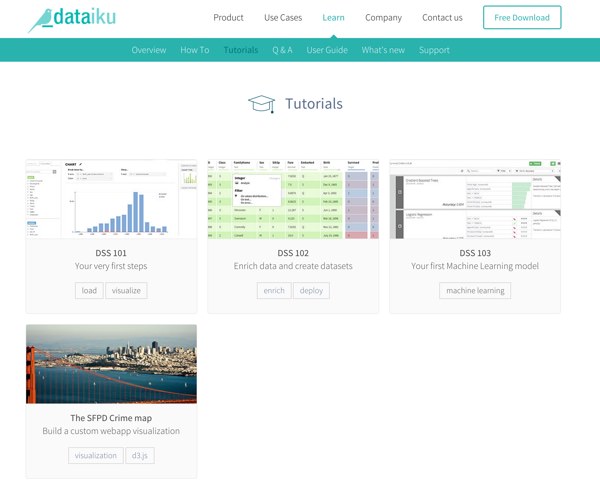
Task: Click 'Your very first steps' text
Action: tap(111, 266)
